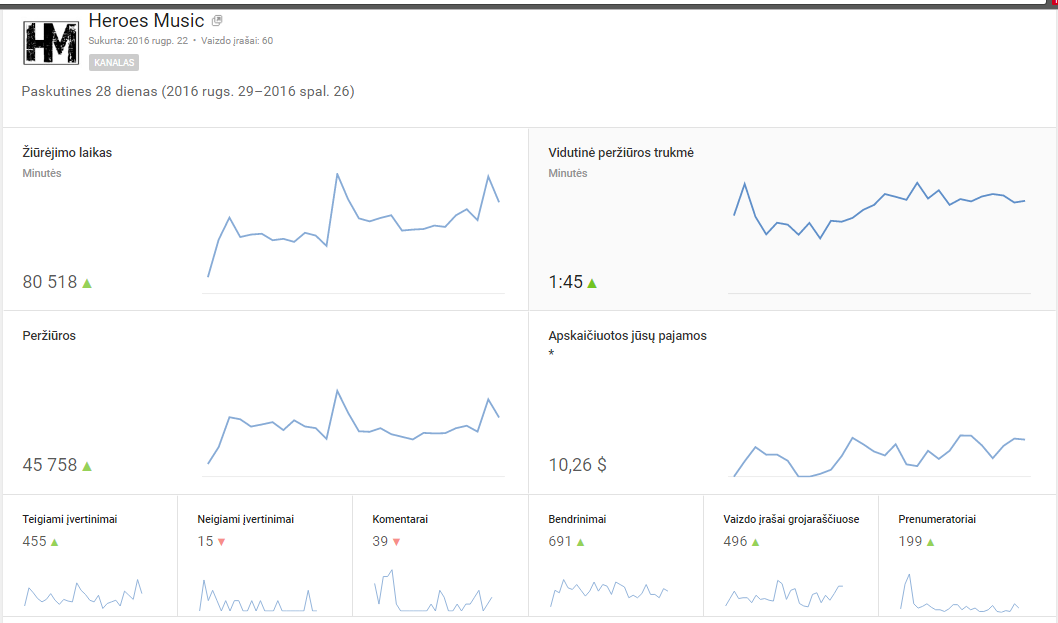1058x623 pixels.
Task: Open the Prenumeratoriai report
Action: (937, 519)
